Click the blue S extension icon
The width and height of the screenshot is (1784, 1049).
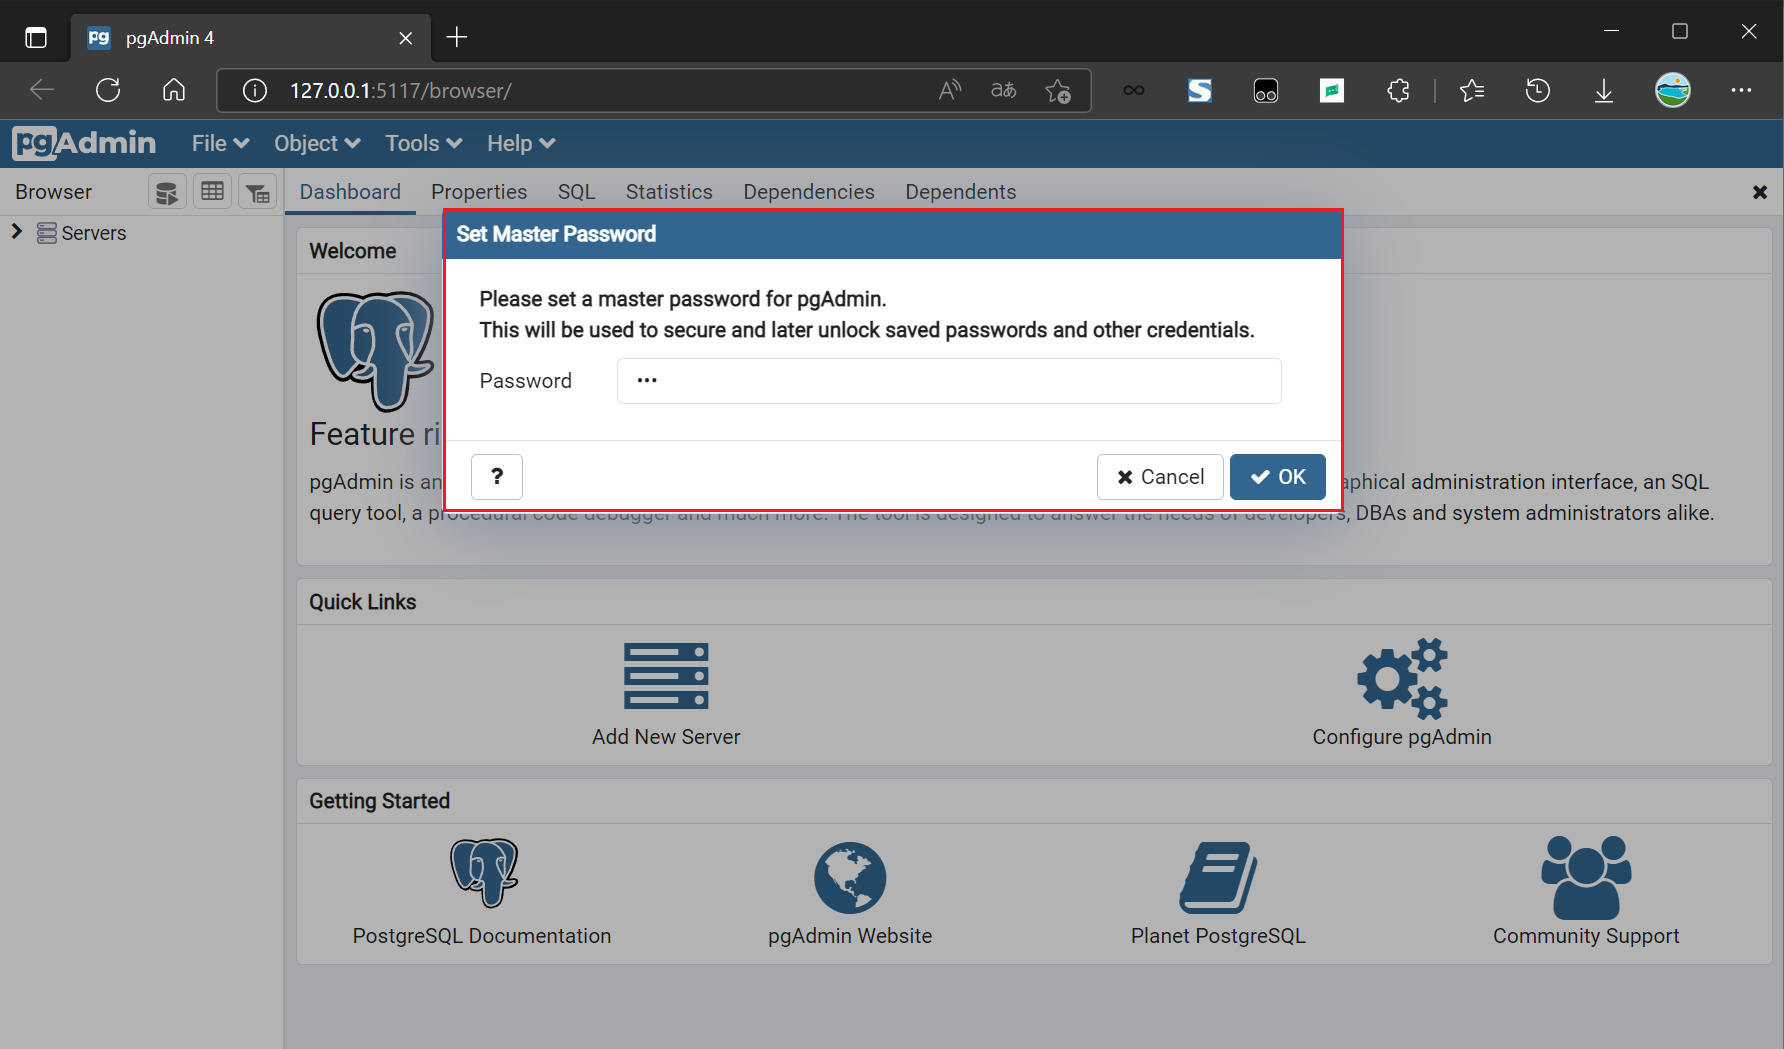pyautogui.click(x=1200, y=91)
